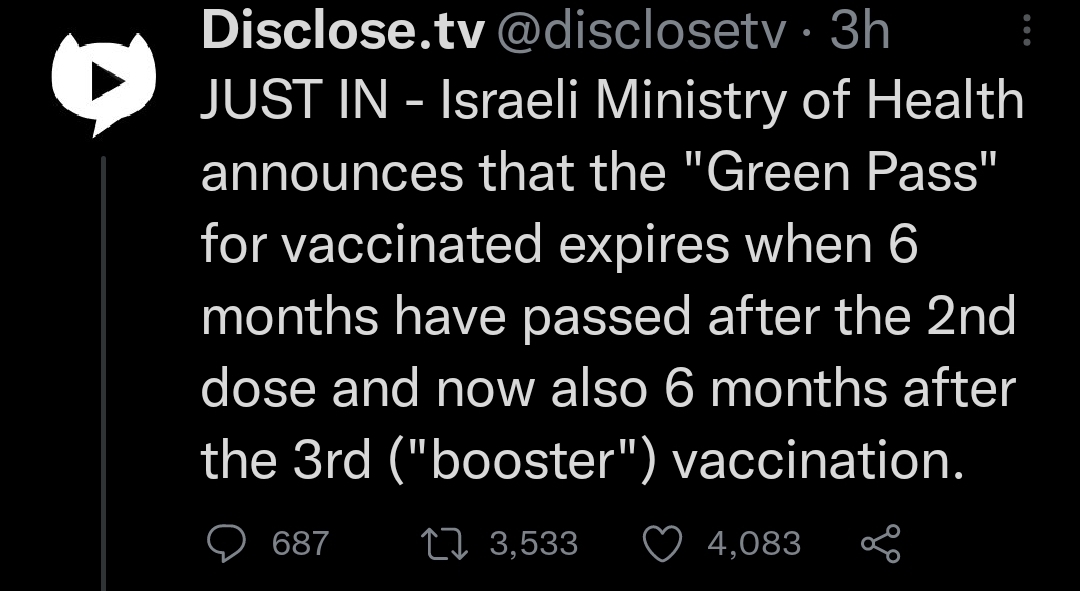Open the share icon options

(x=881, y=543)
